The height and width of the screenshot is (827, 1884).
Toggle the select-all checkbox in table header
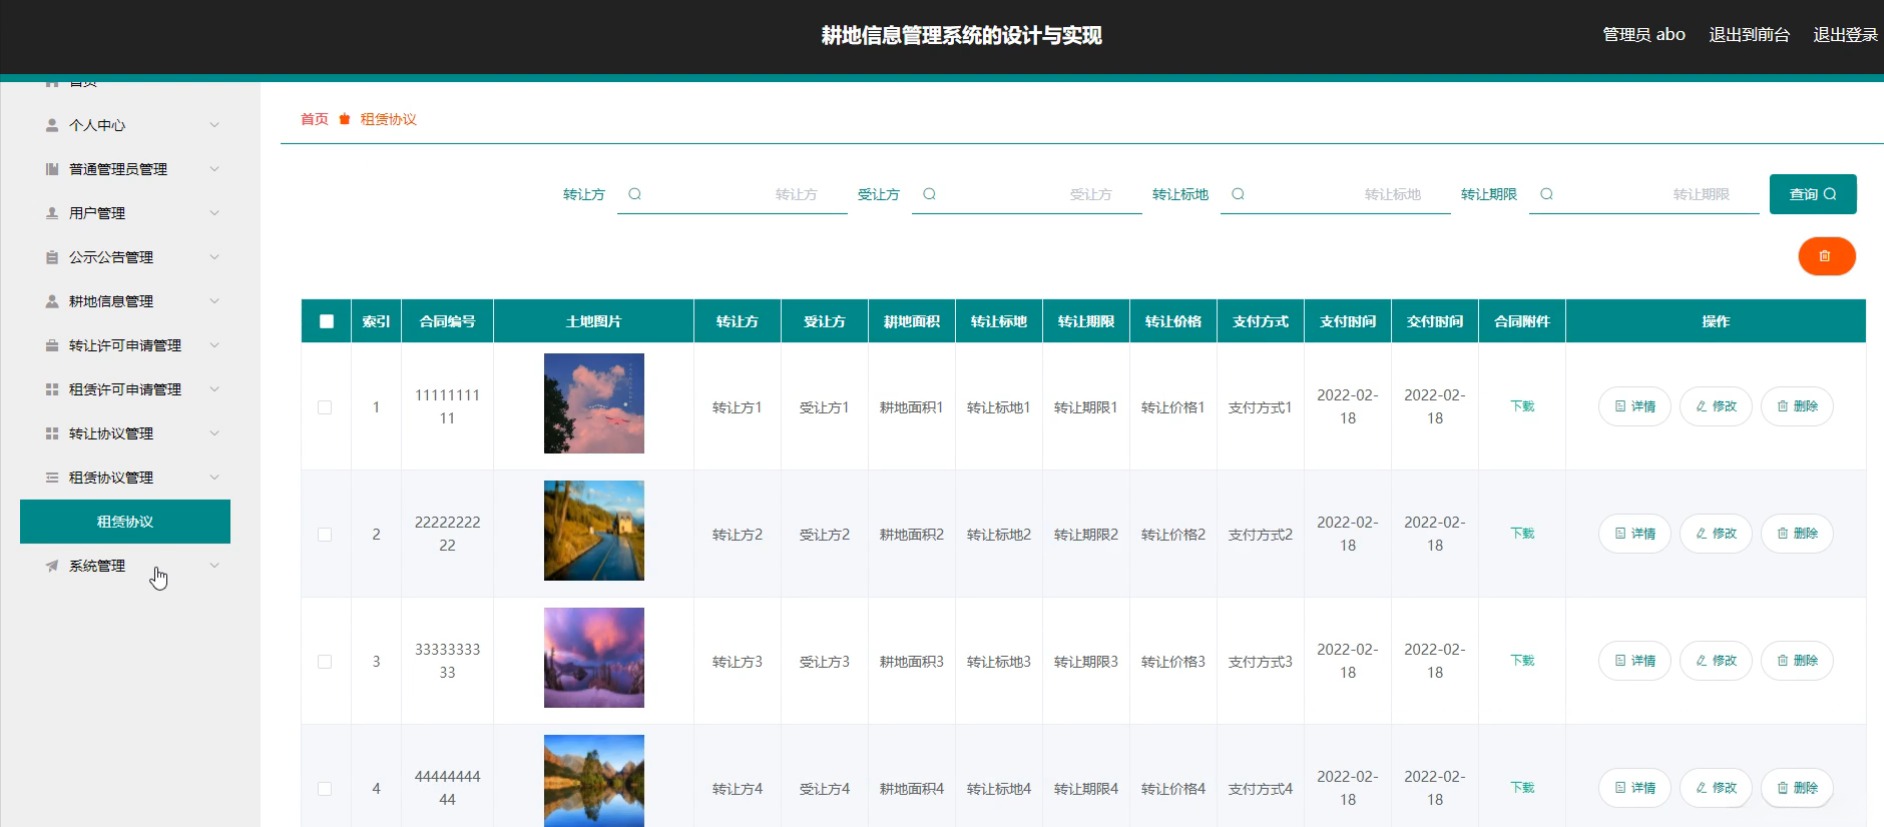coord(326,321)
